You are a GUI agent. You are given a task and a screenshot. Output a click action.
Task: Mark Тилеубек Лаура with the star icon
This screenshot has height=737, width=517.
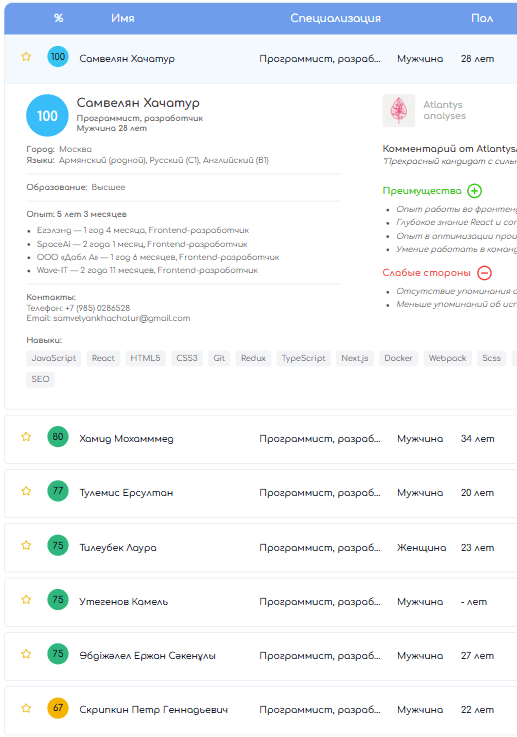click(26, 545)
